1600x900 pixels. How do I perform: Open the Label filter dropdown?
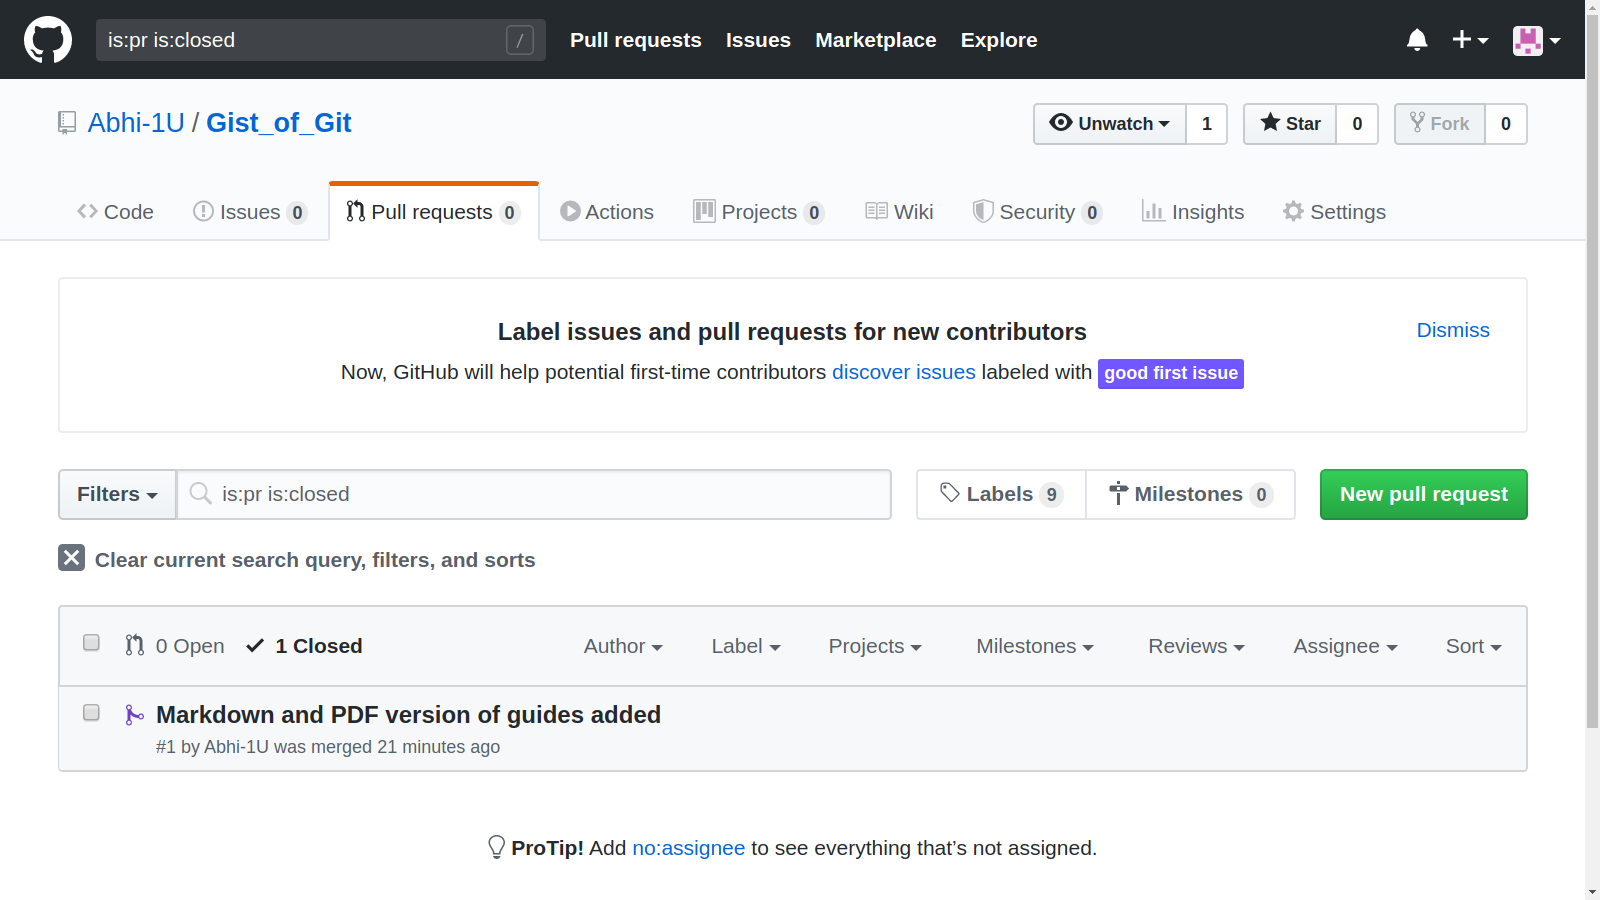(x=746, y=646)
